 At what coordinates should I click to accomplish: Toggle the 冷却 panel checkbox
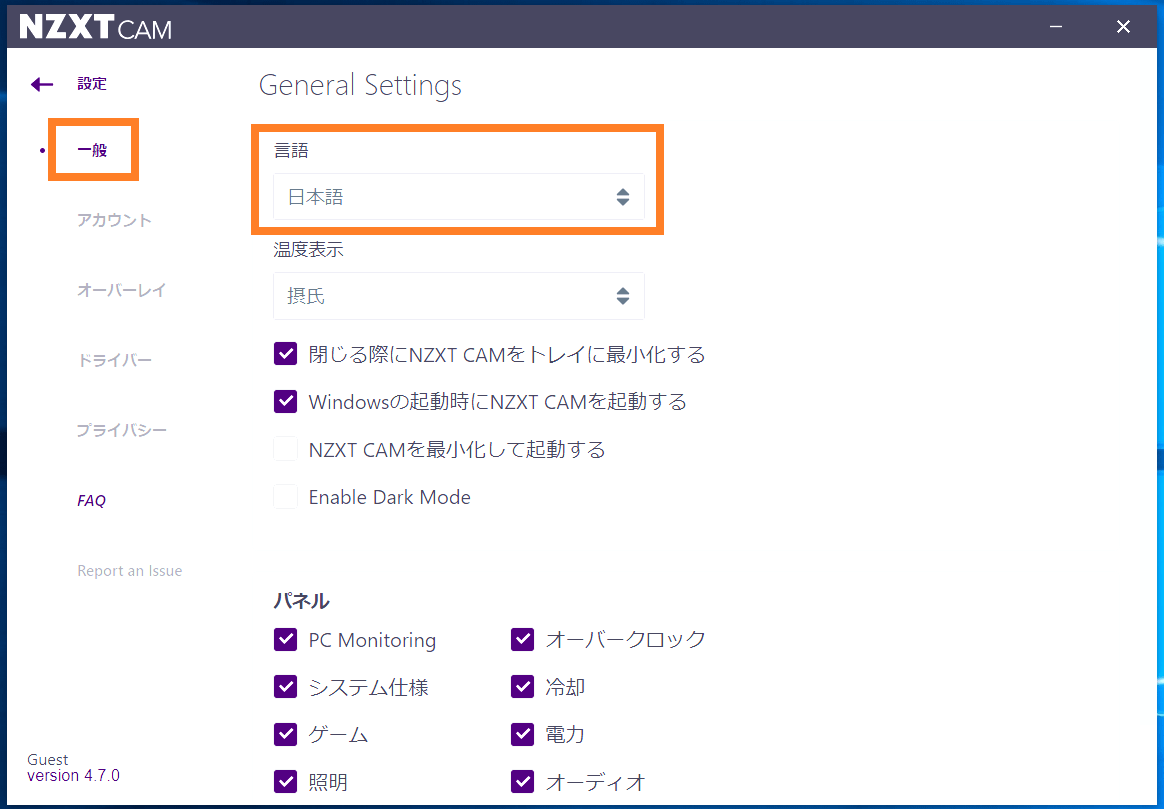[523, 687]
